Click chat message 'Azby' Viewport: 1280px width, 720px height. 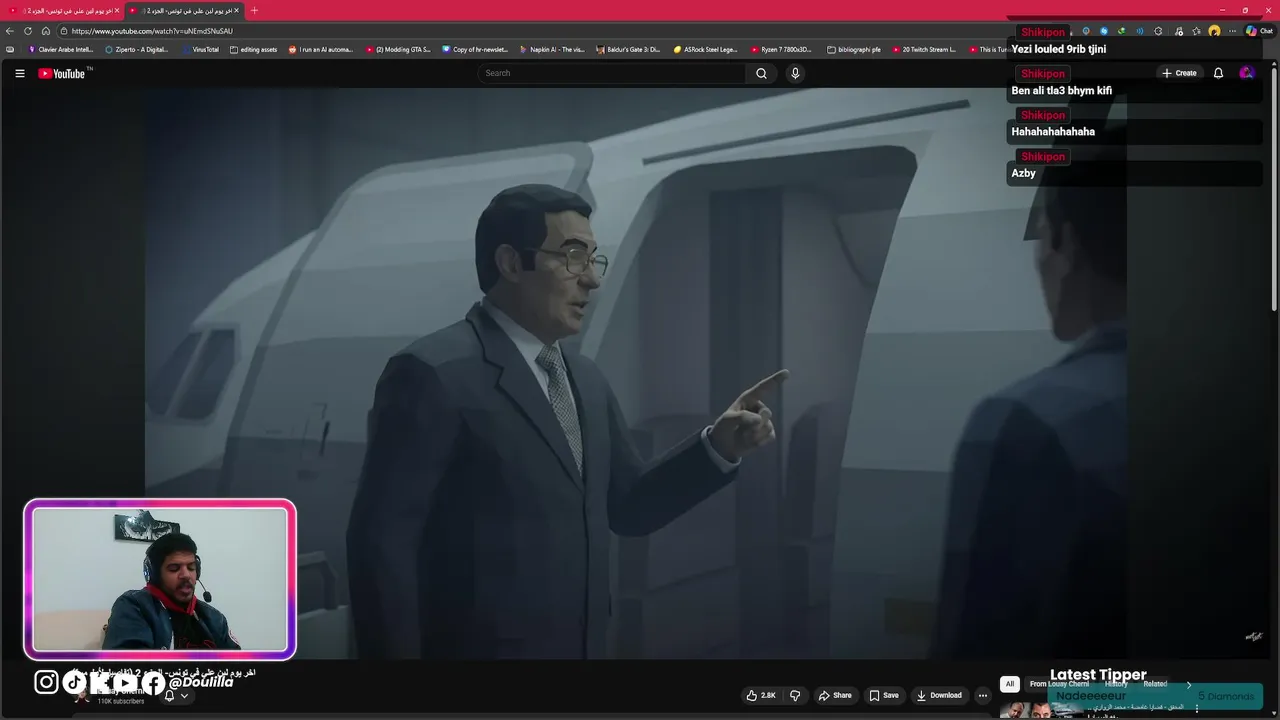[x=1023, y=173]
